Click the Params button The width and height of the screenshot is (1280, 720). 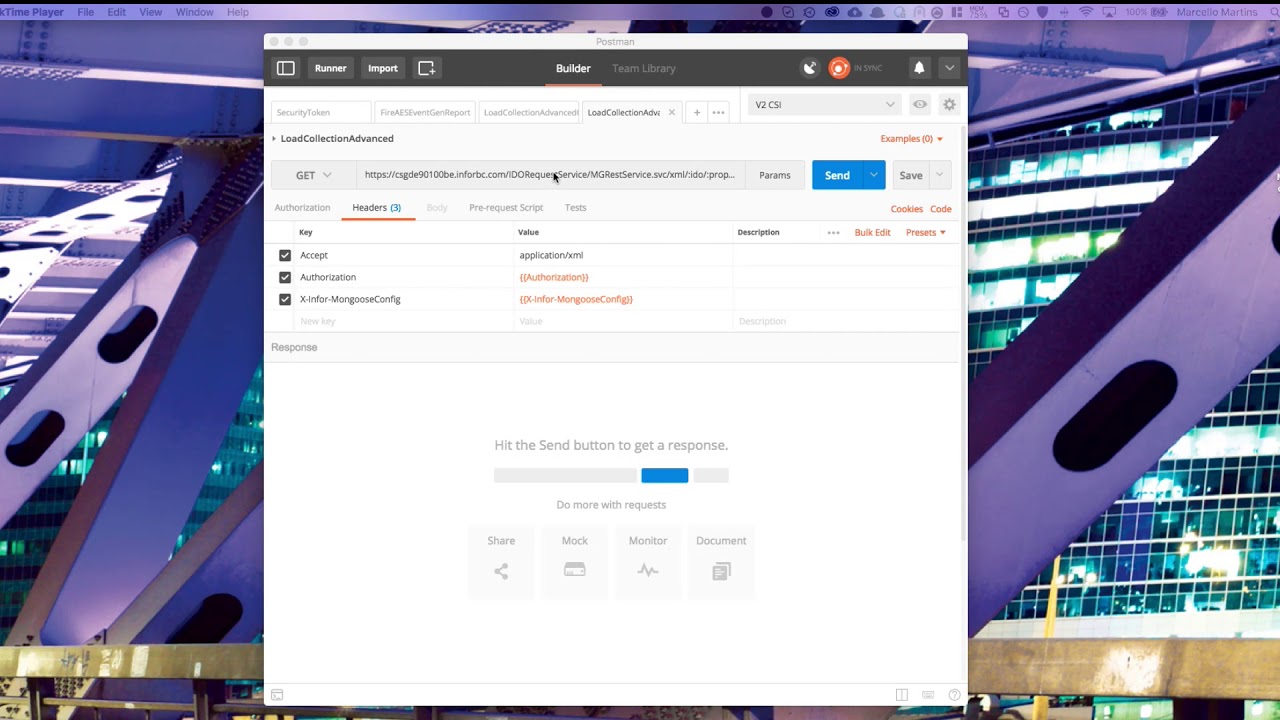pos(775,175)
